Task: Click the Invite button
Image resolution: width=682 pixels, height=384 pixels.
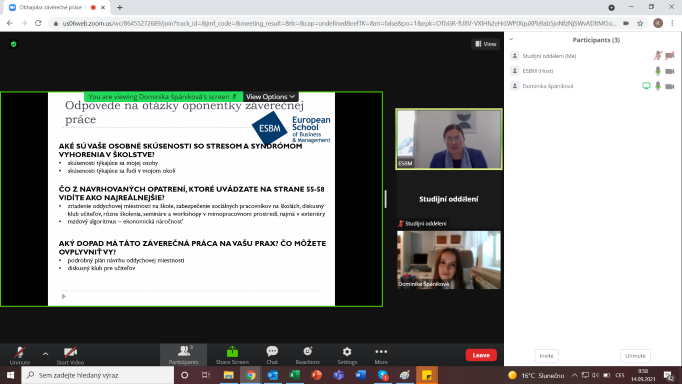Action: pos(547,356)
